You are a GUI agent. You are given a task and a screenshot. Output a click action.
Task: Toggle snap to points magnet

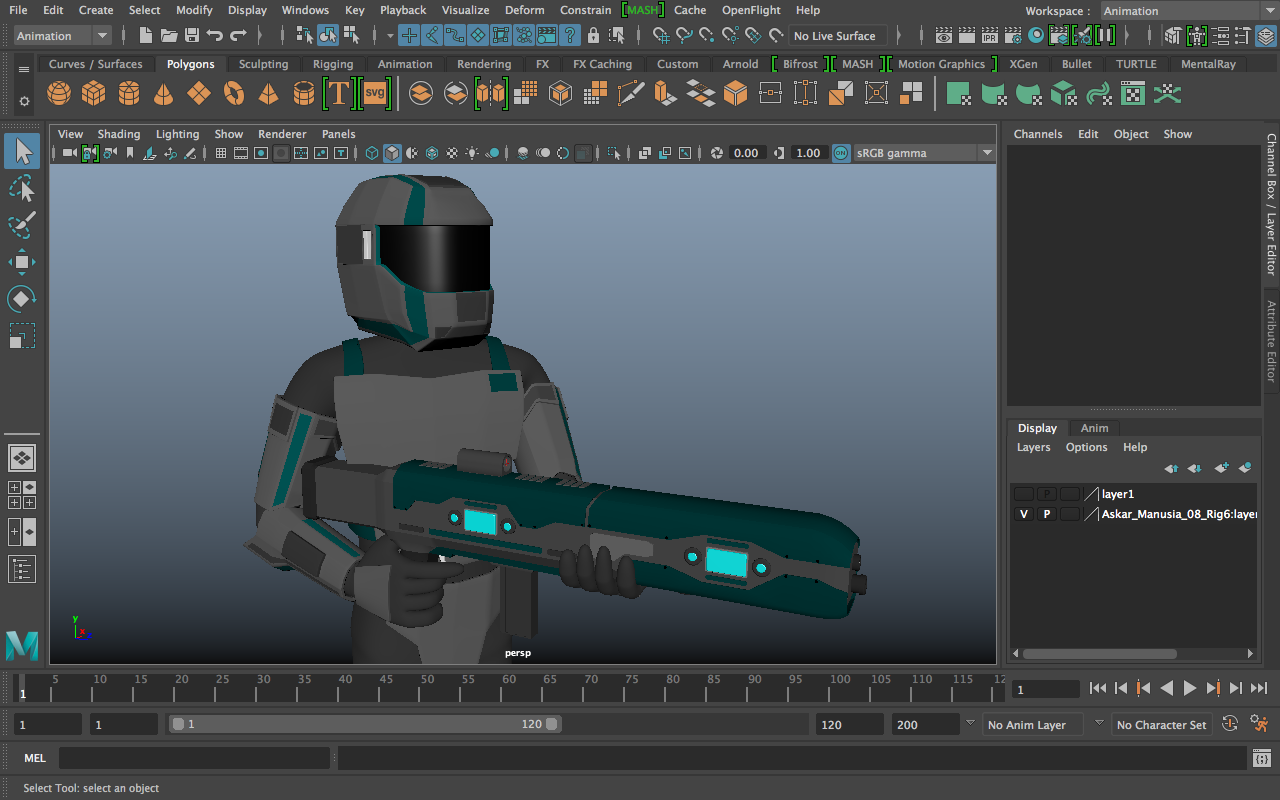click(x=707, y=36)
